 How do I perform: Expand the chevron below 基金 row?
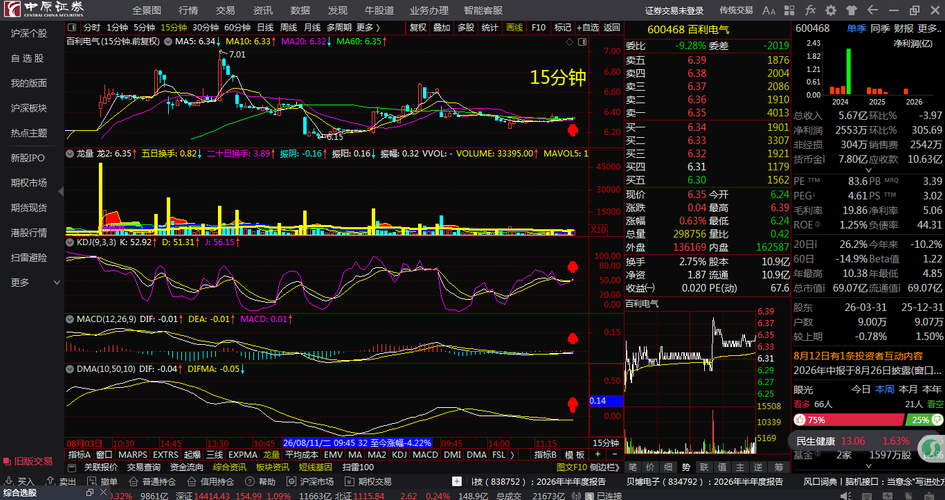pos(868,466)
